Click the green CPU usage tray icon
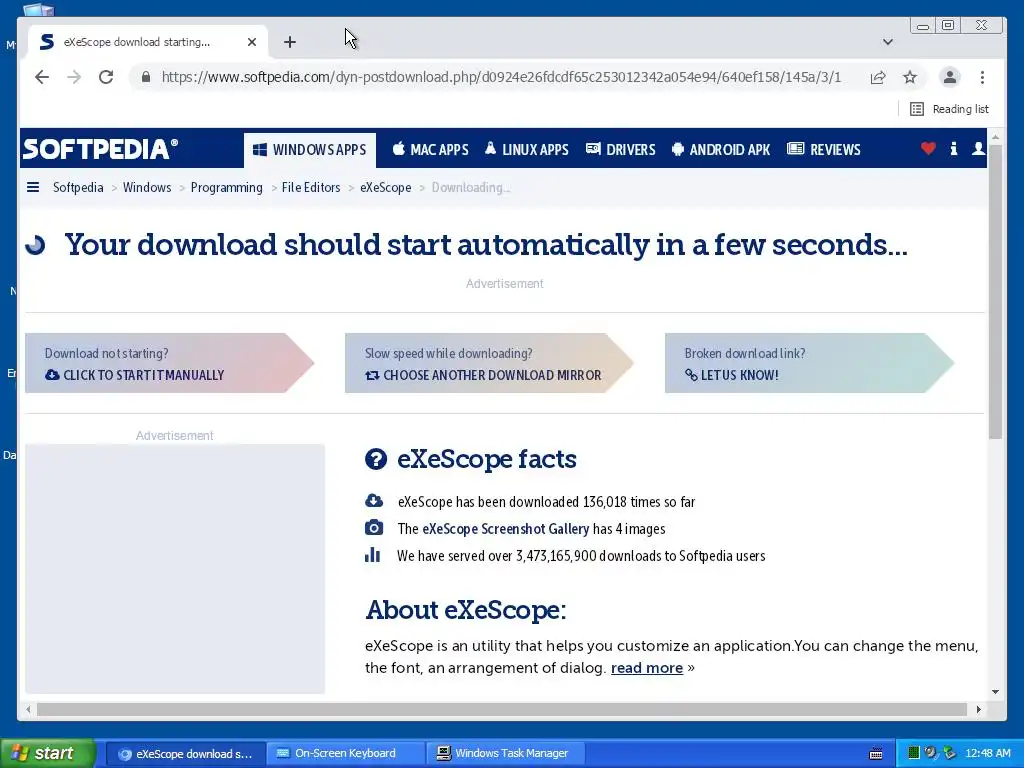 pos(914,753)
